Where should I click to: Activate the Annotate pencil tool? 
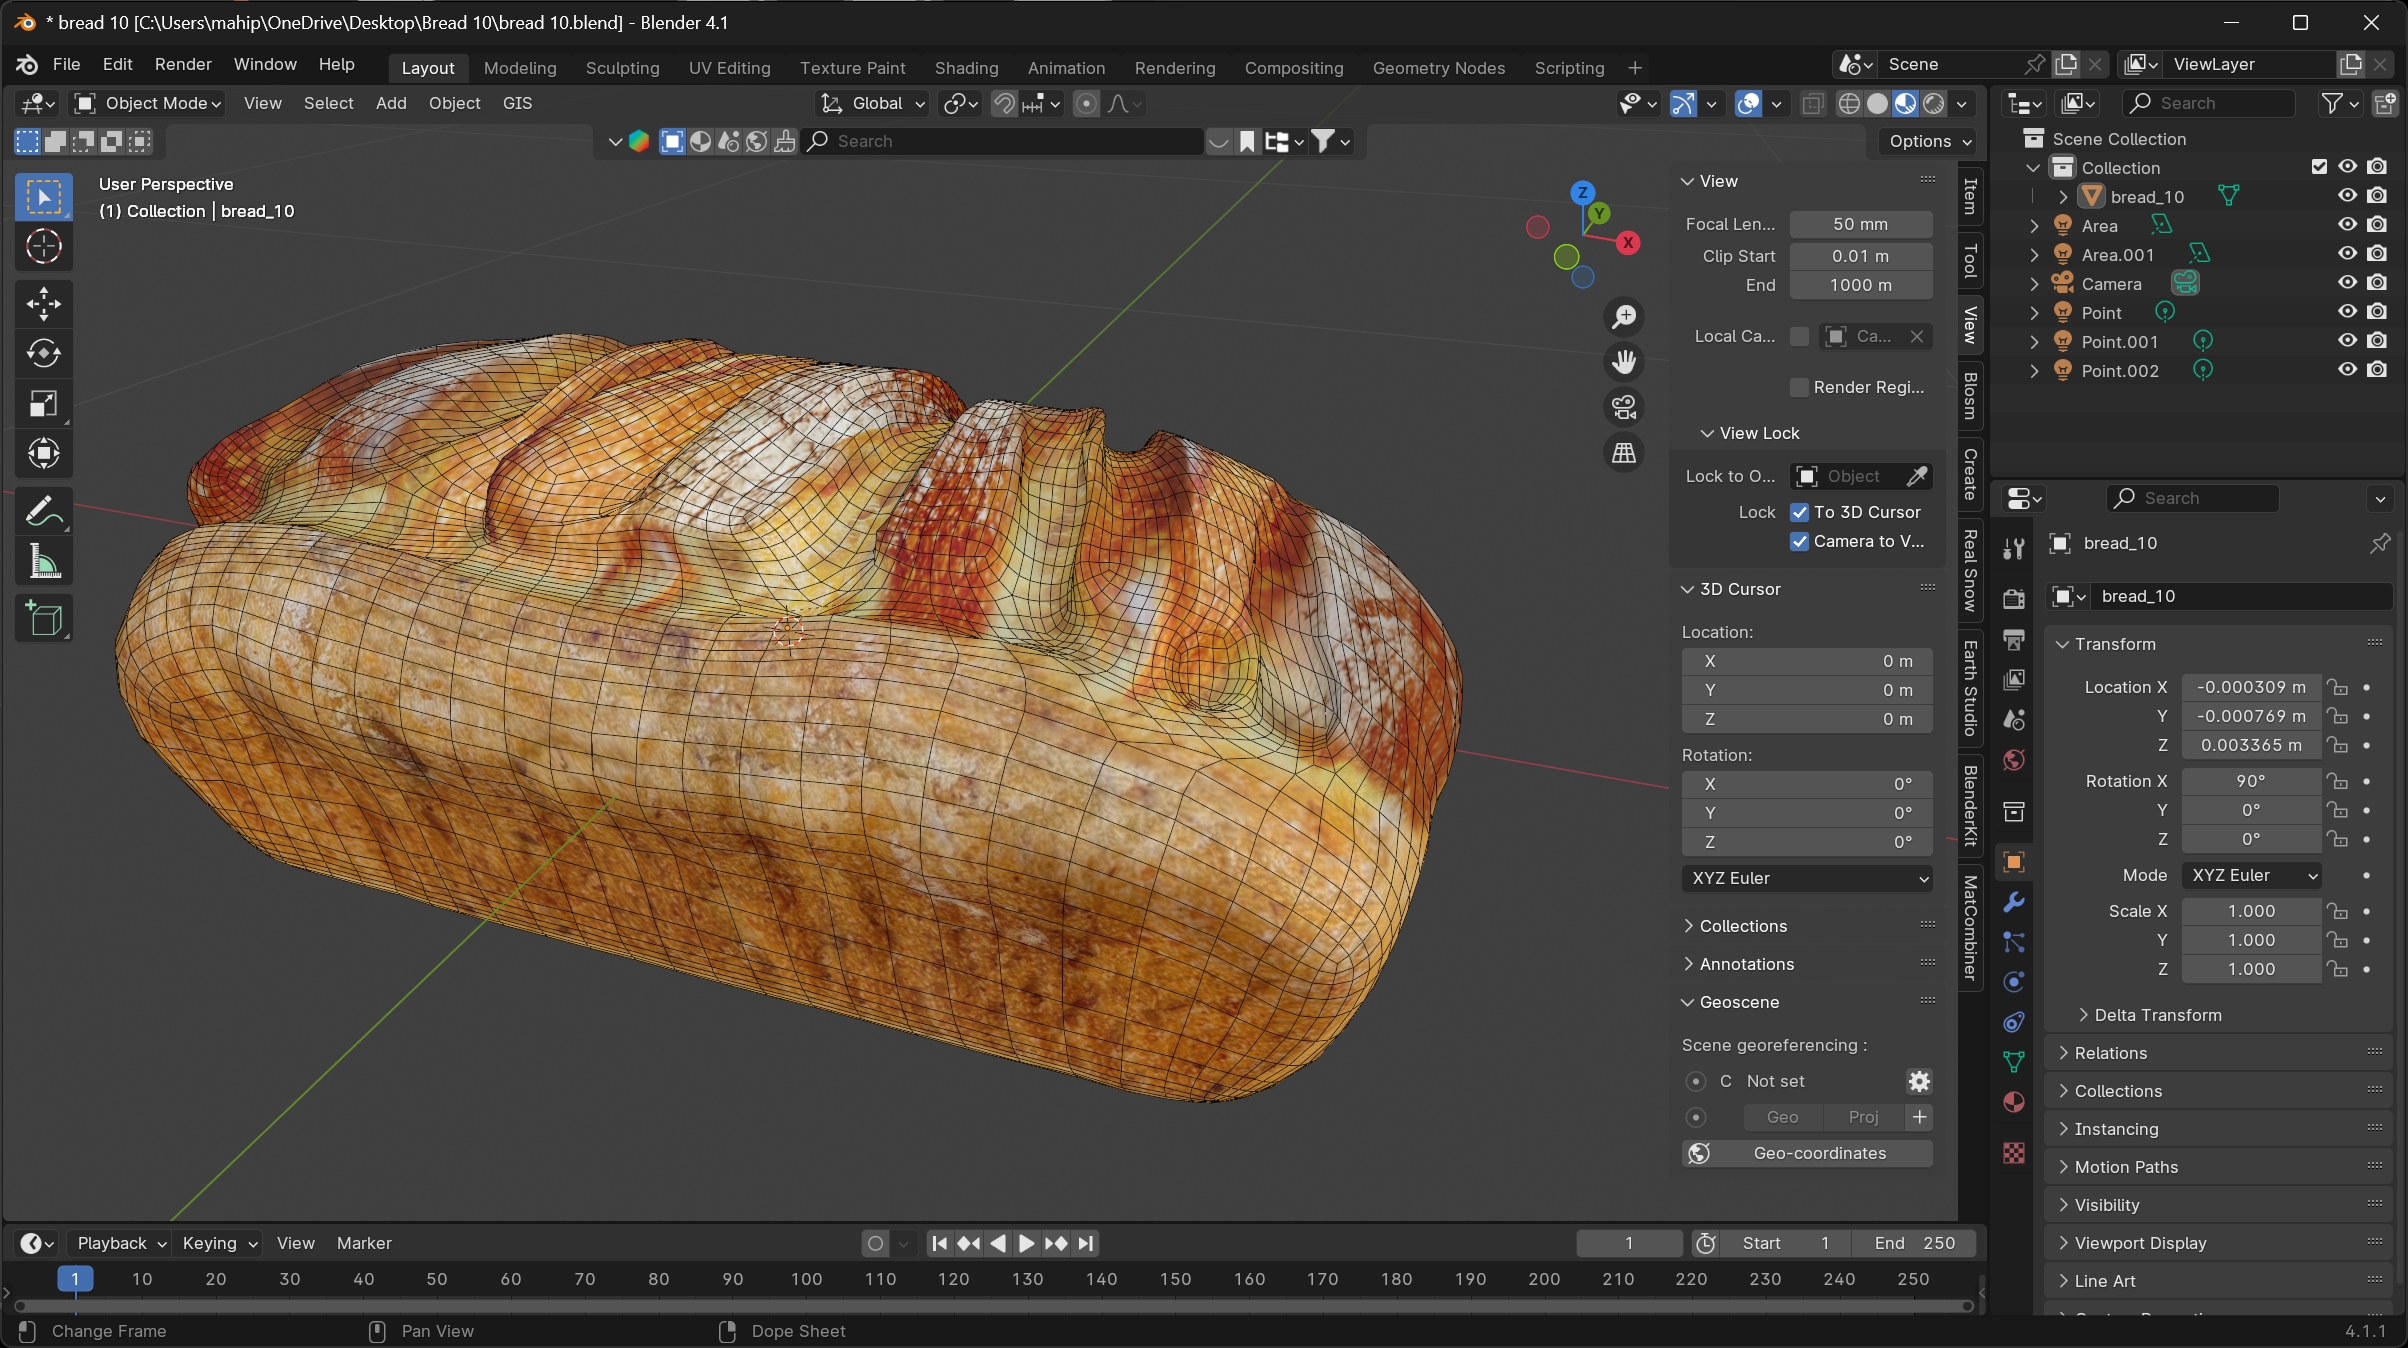coord(43,512)
